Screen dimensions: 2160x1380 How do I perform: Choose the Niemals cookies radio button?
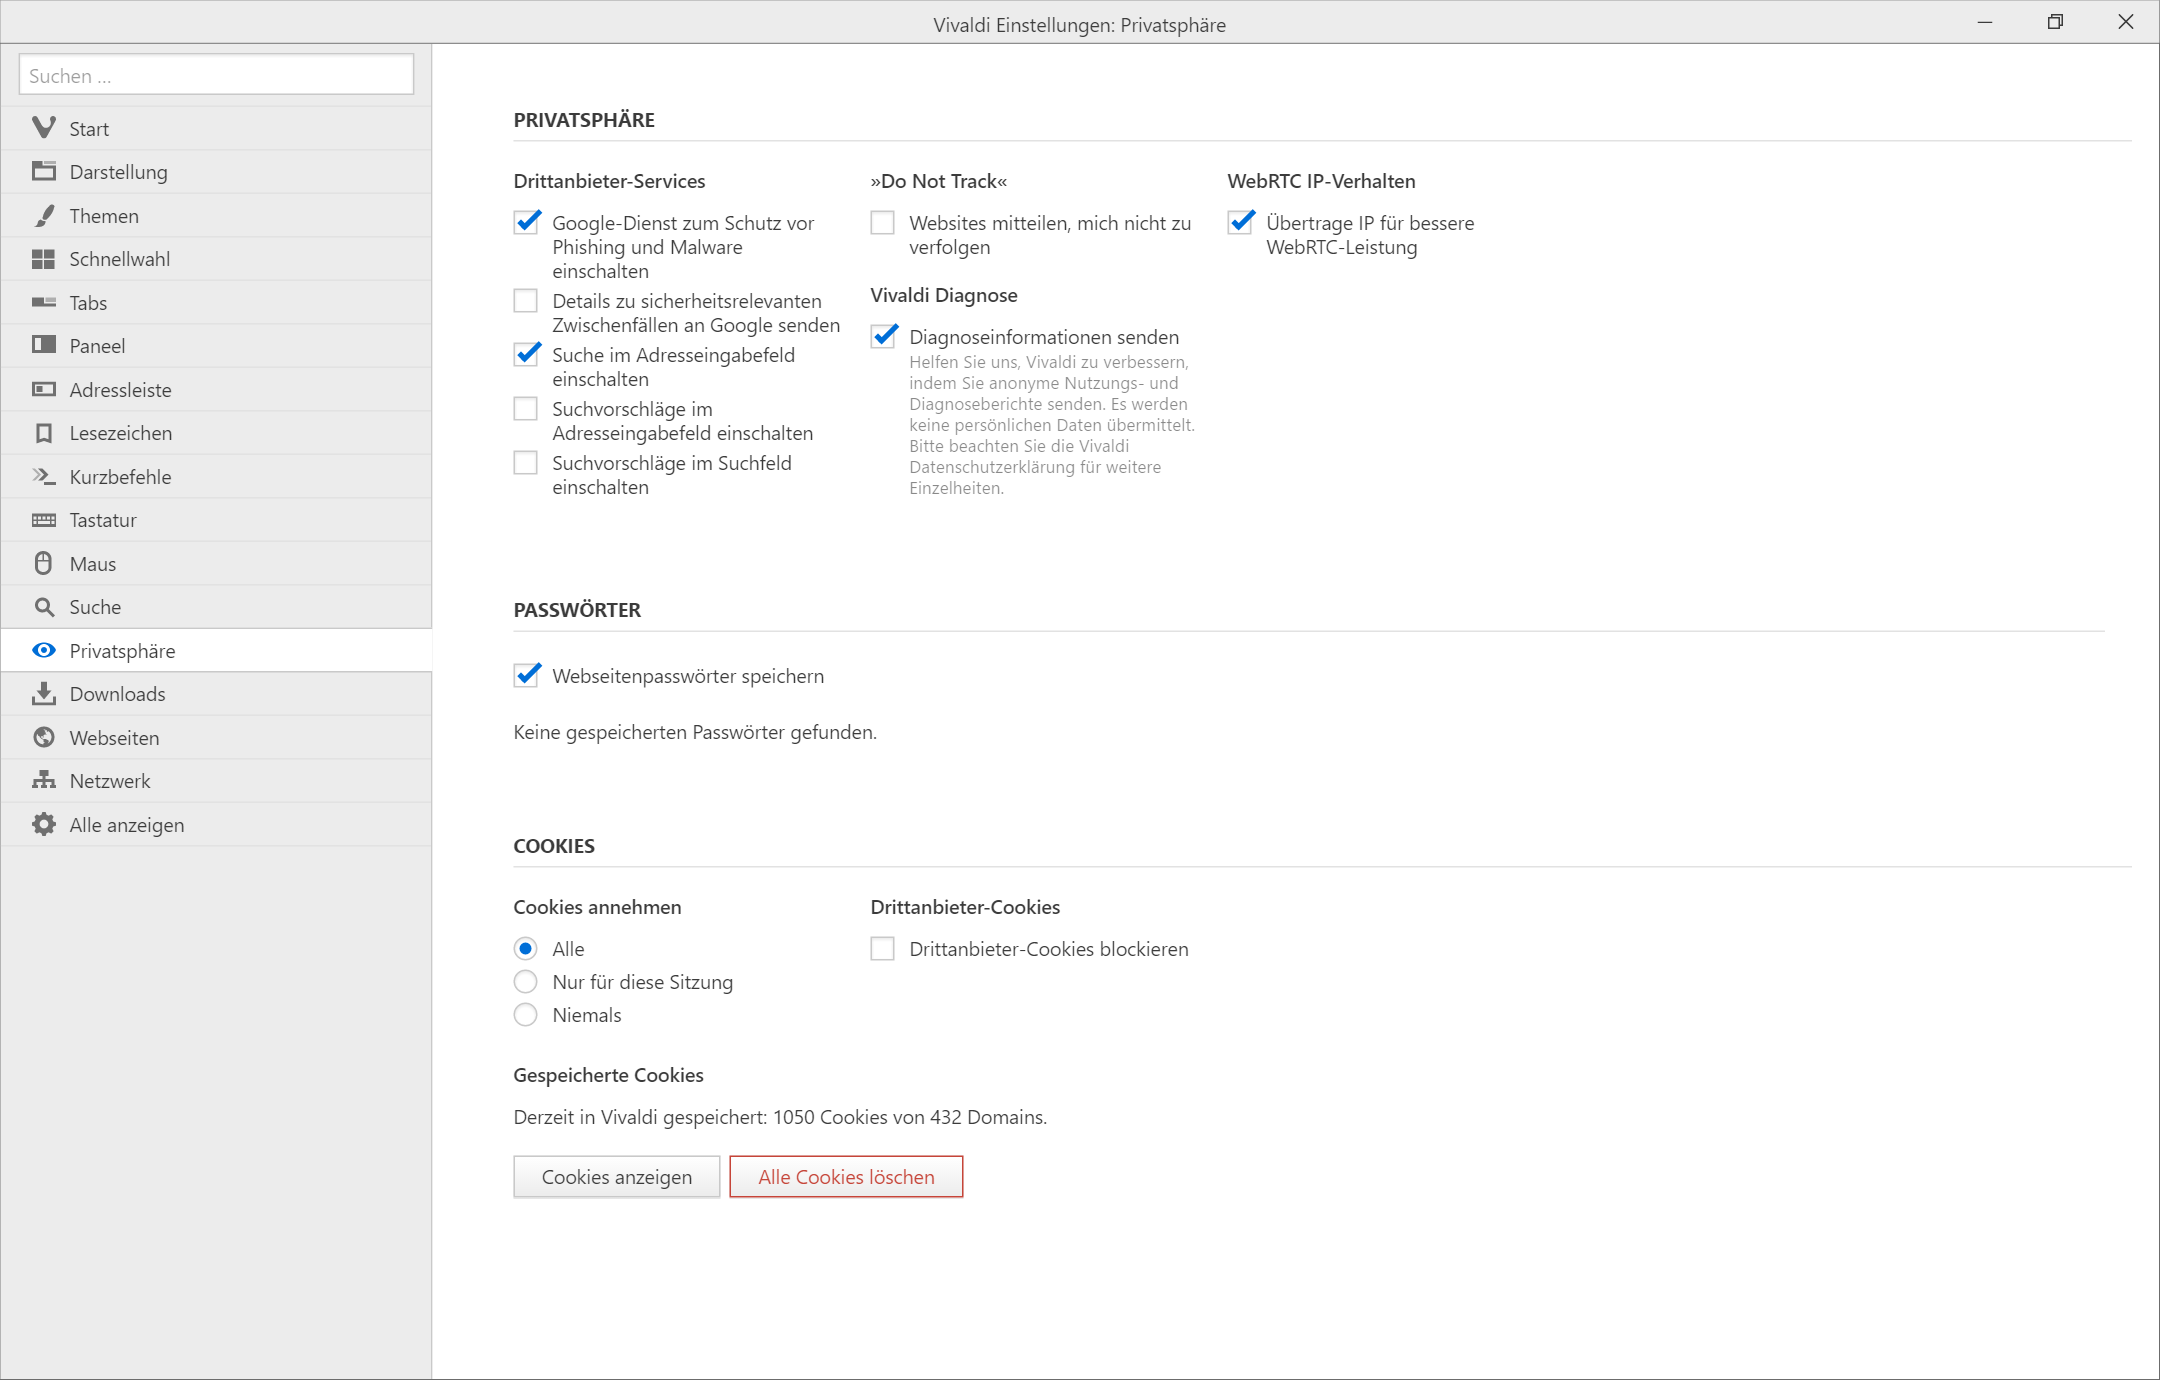[525, 1015]
